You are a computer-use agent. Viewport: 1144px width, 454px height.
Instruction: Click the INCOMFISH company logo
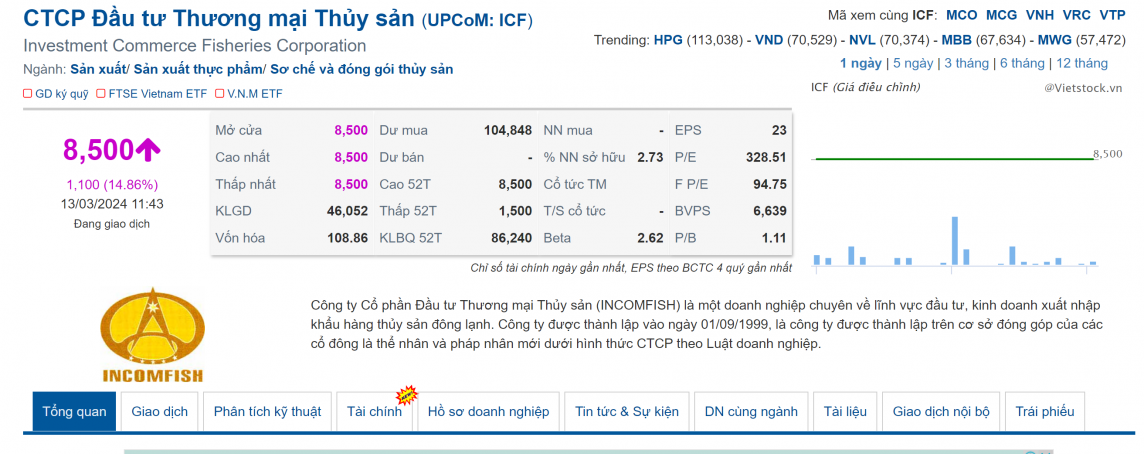[x=151, y=335]
